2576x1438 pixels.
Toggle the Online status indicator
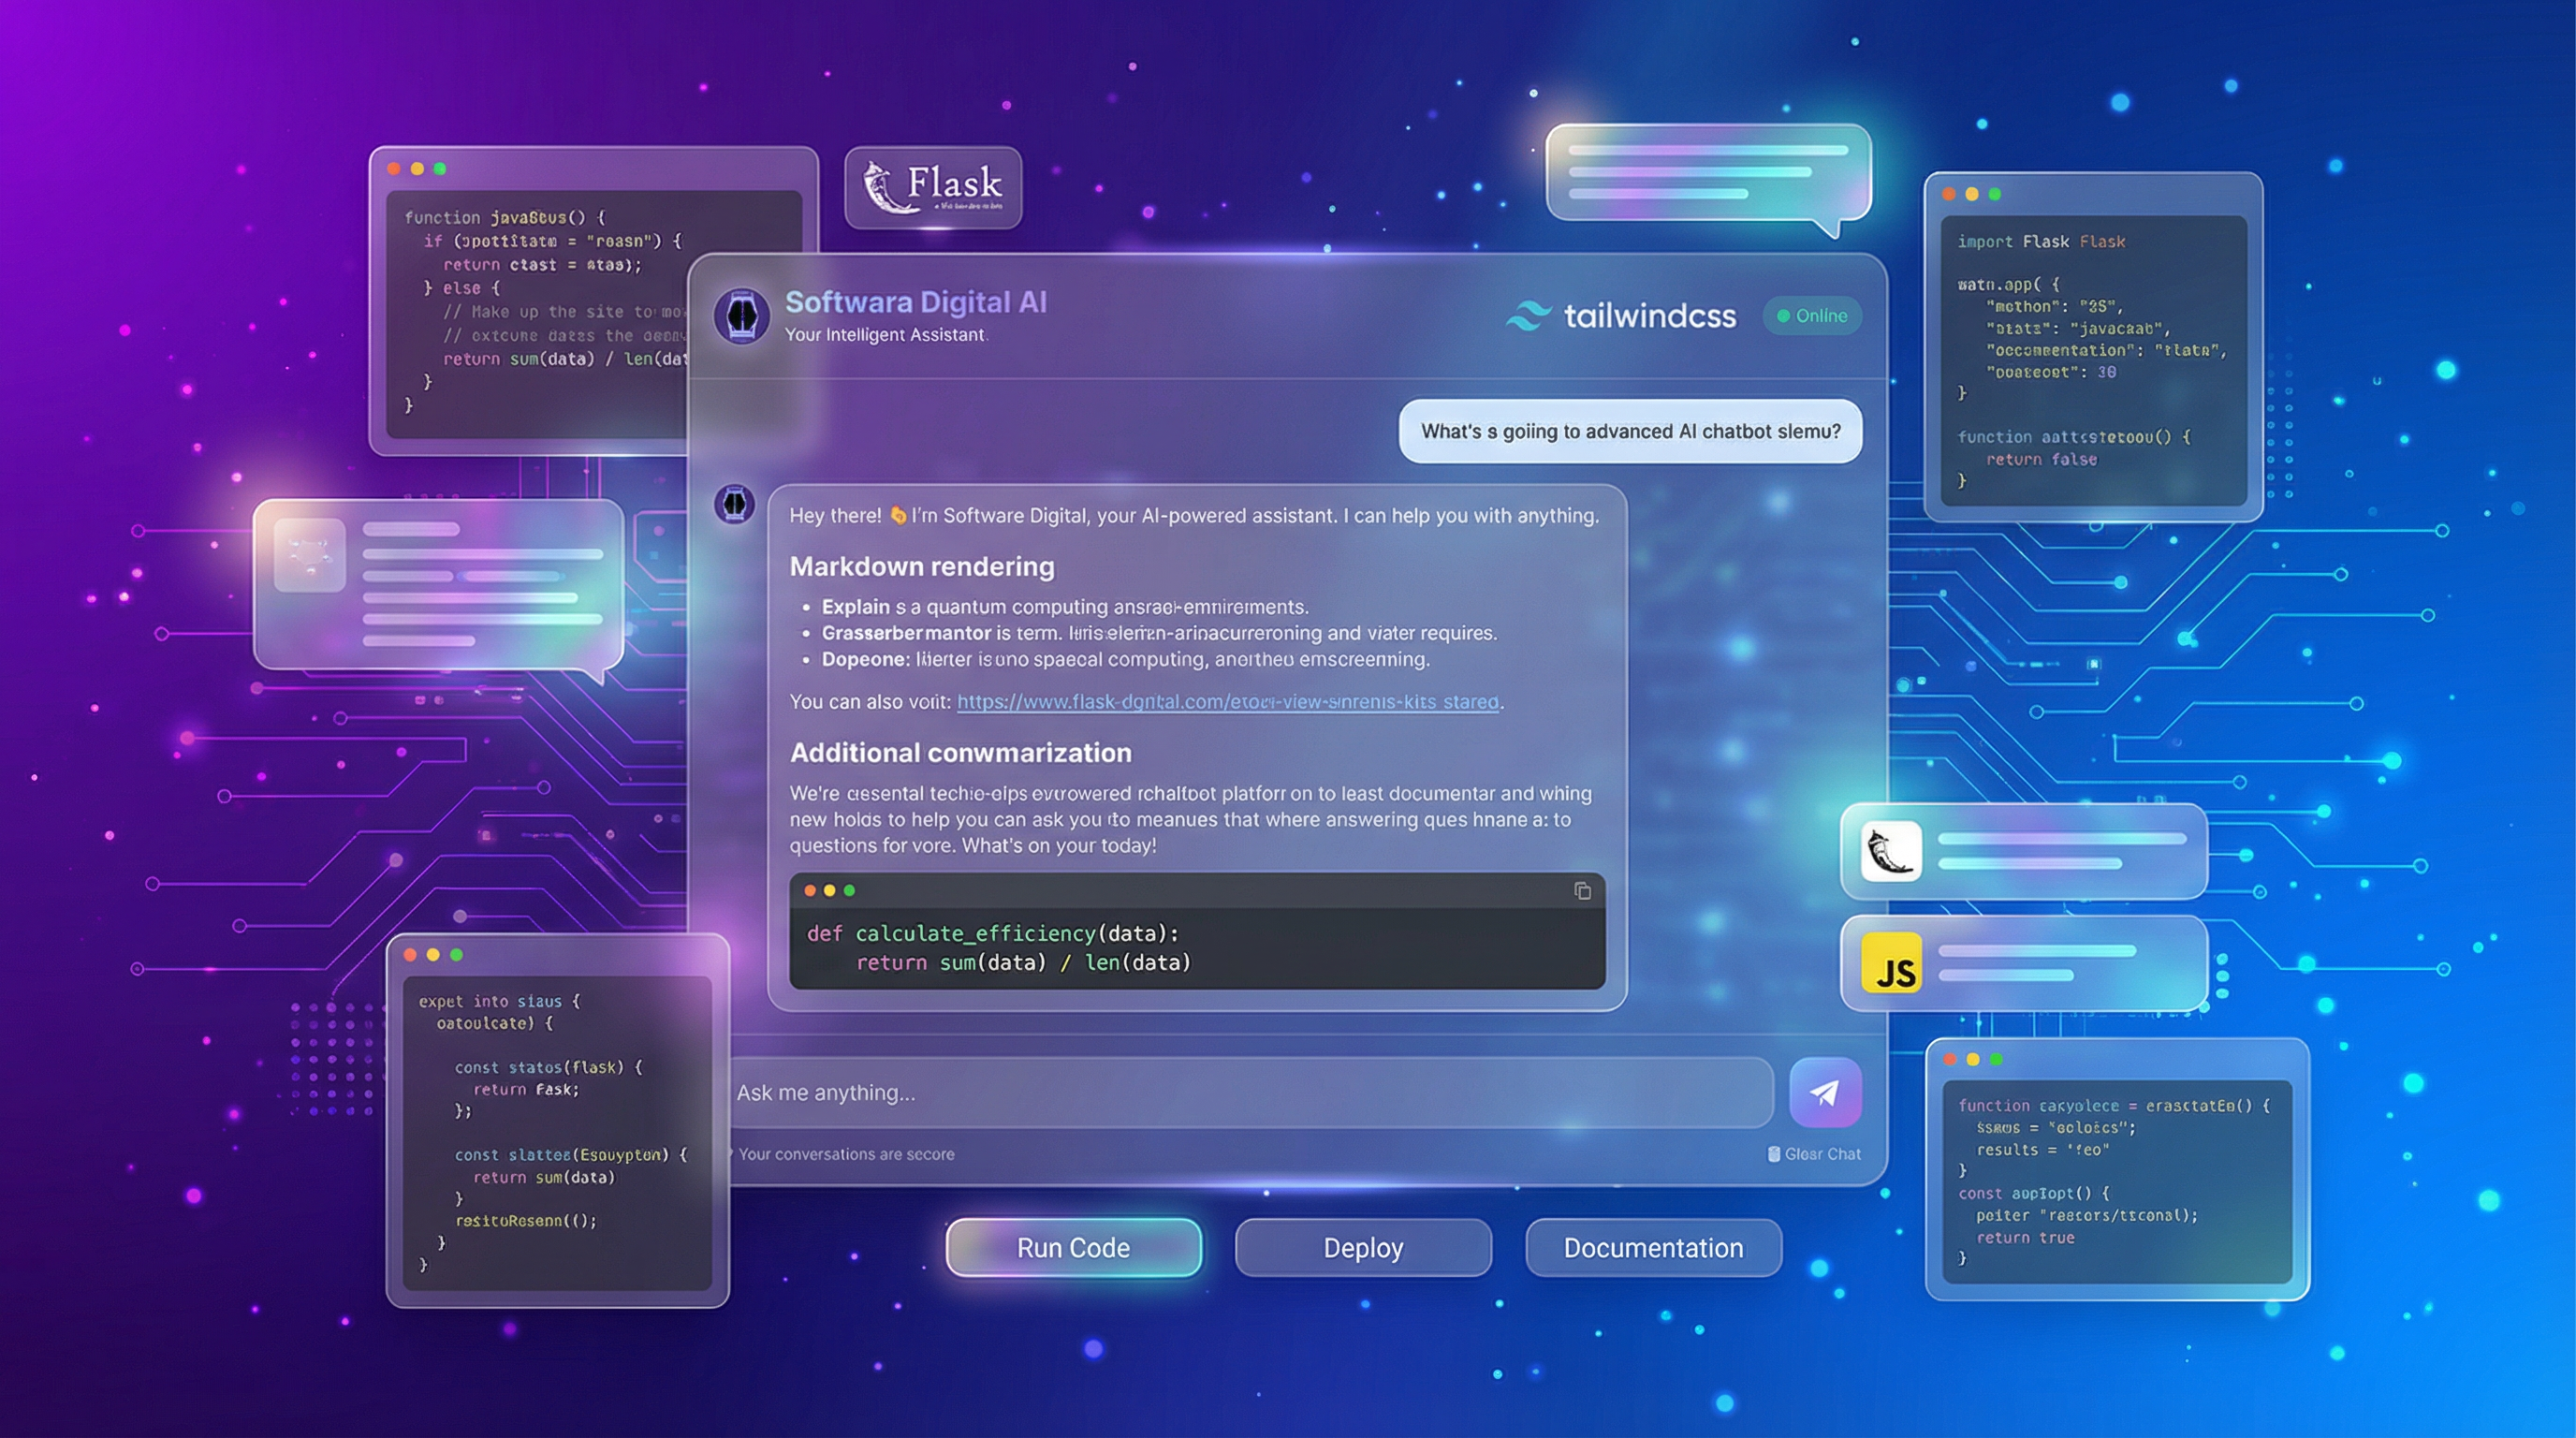(x=1811, y=316)
